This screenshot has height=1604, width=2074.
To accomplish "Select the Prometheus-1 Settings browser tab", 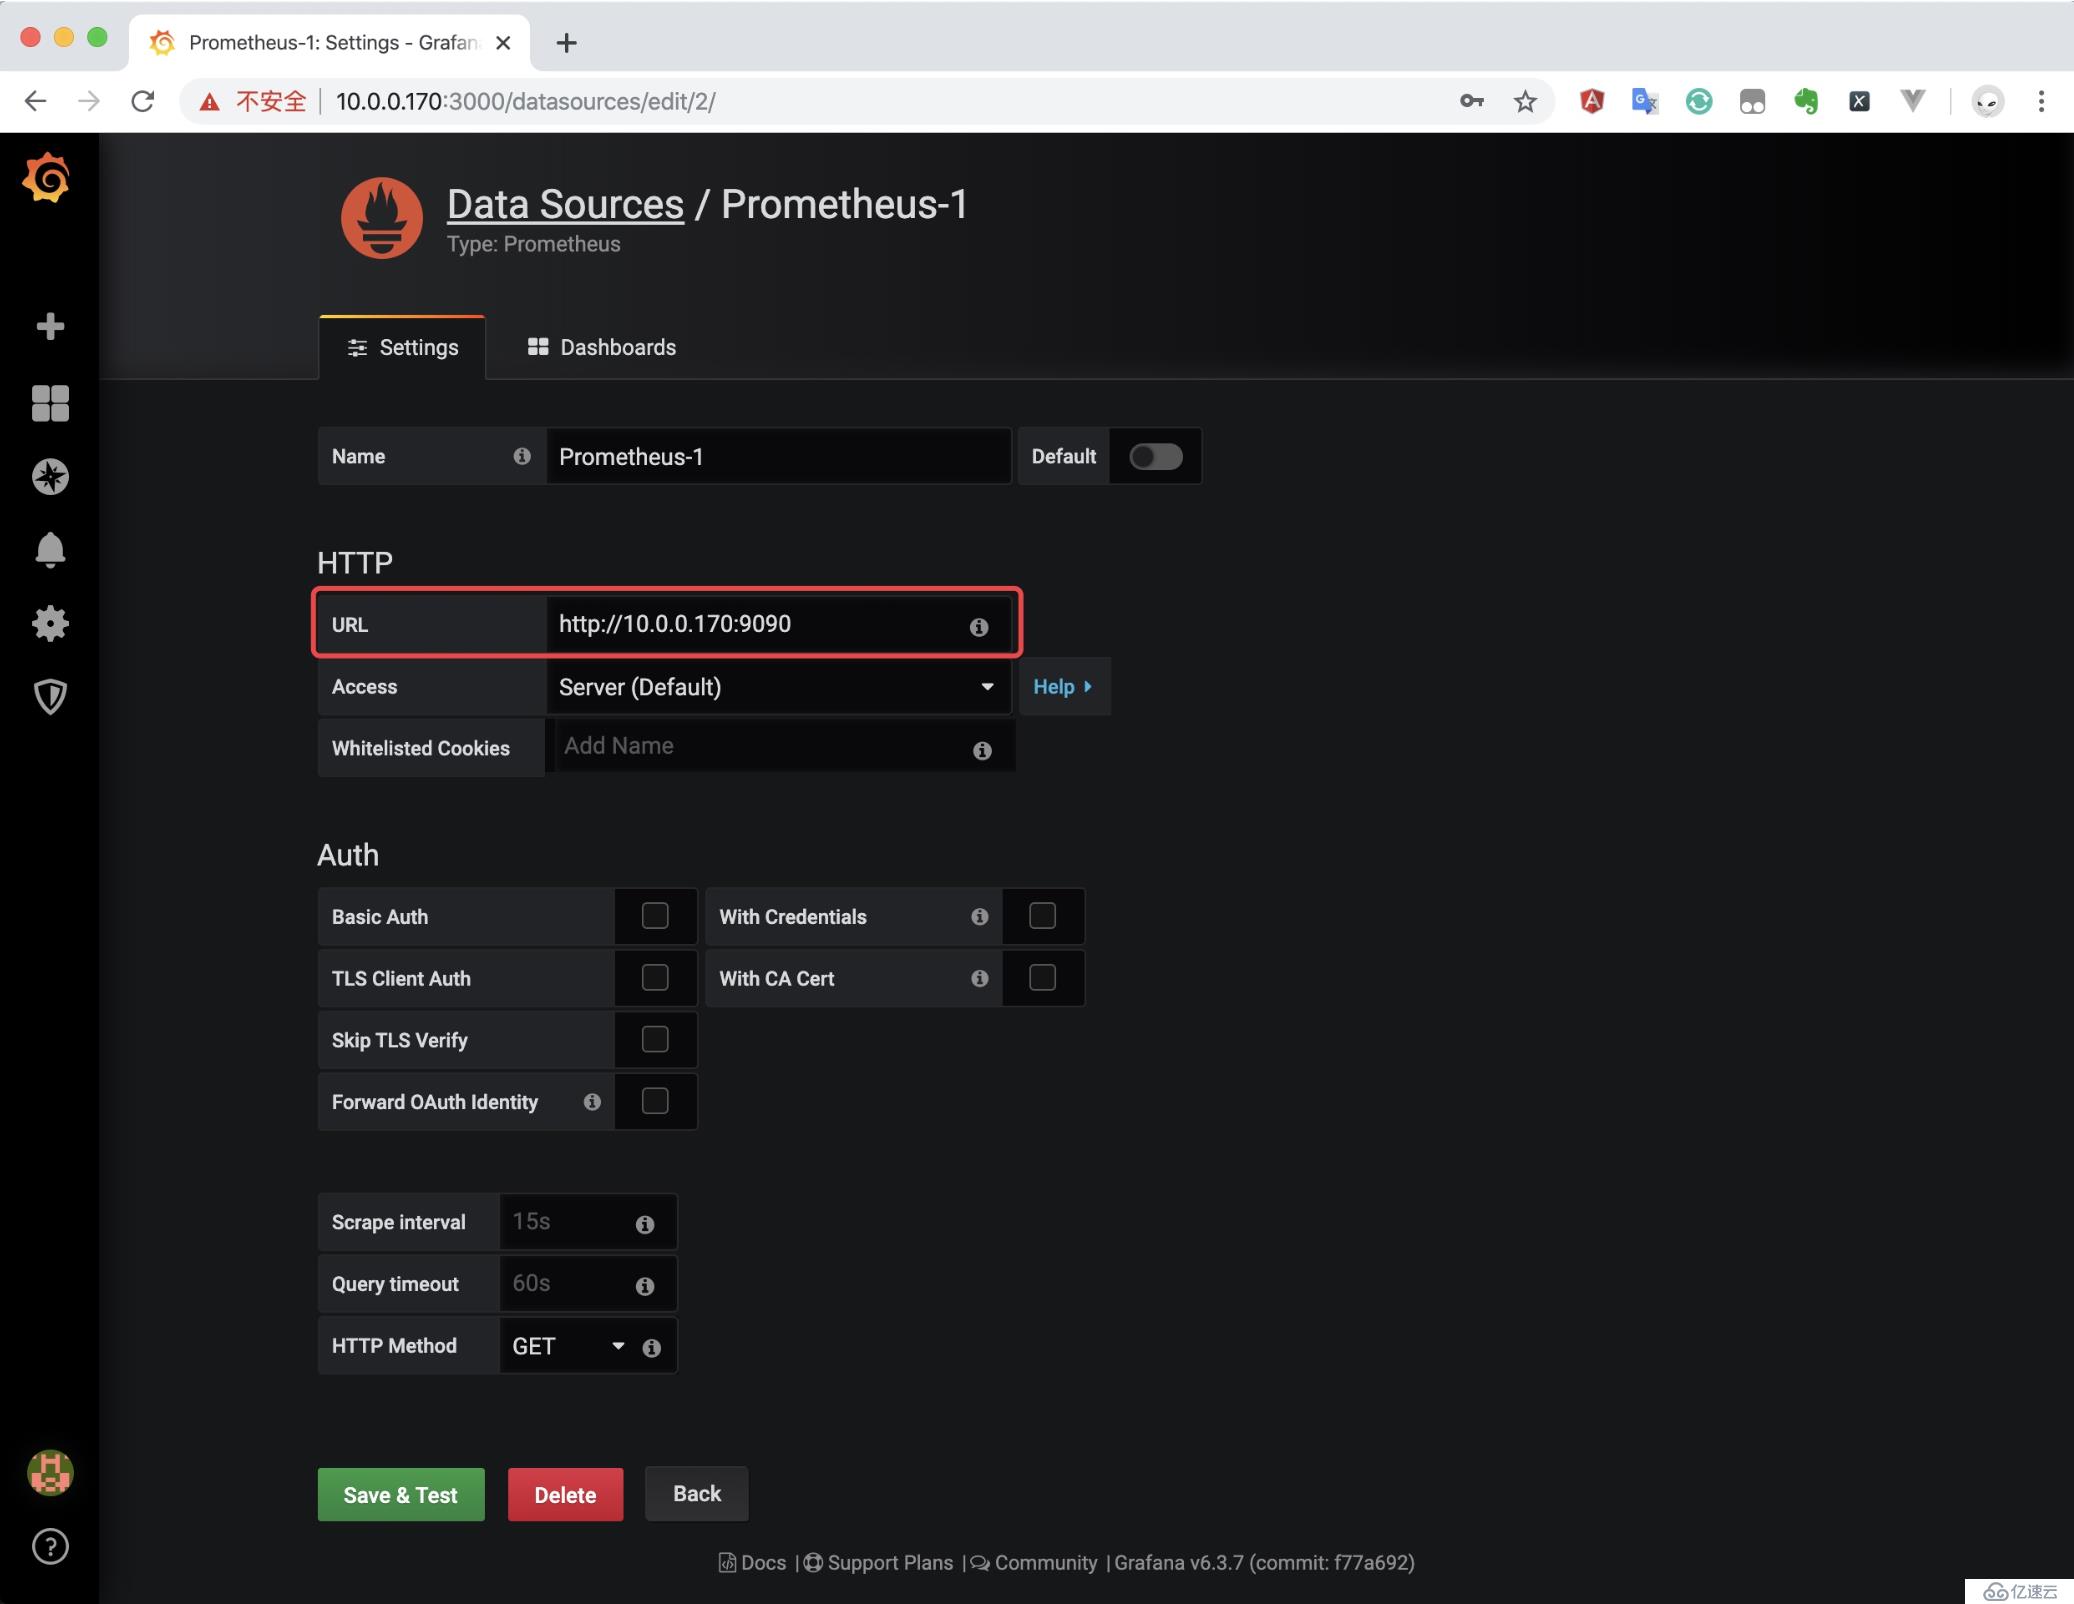I will [330, 42].
